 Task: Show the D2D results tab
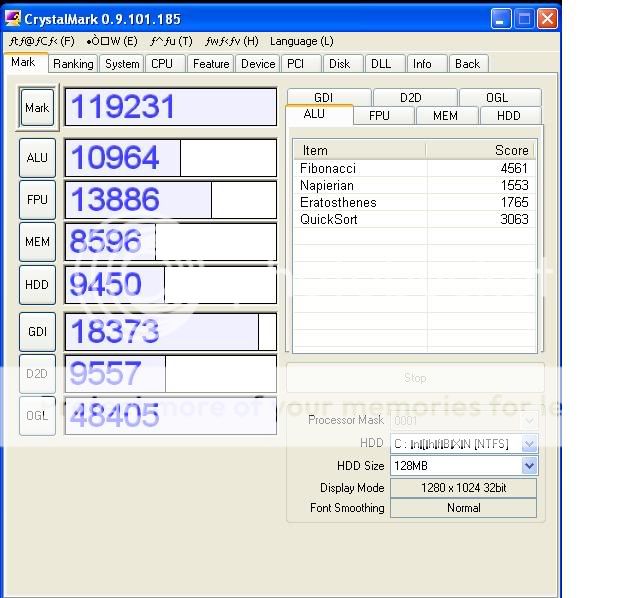point(411,97)
